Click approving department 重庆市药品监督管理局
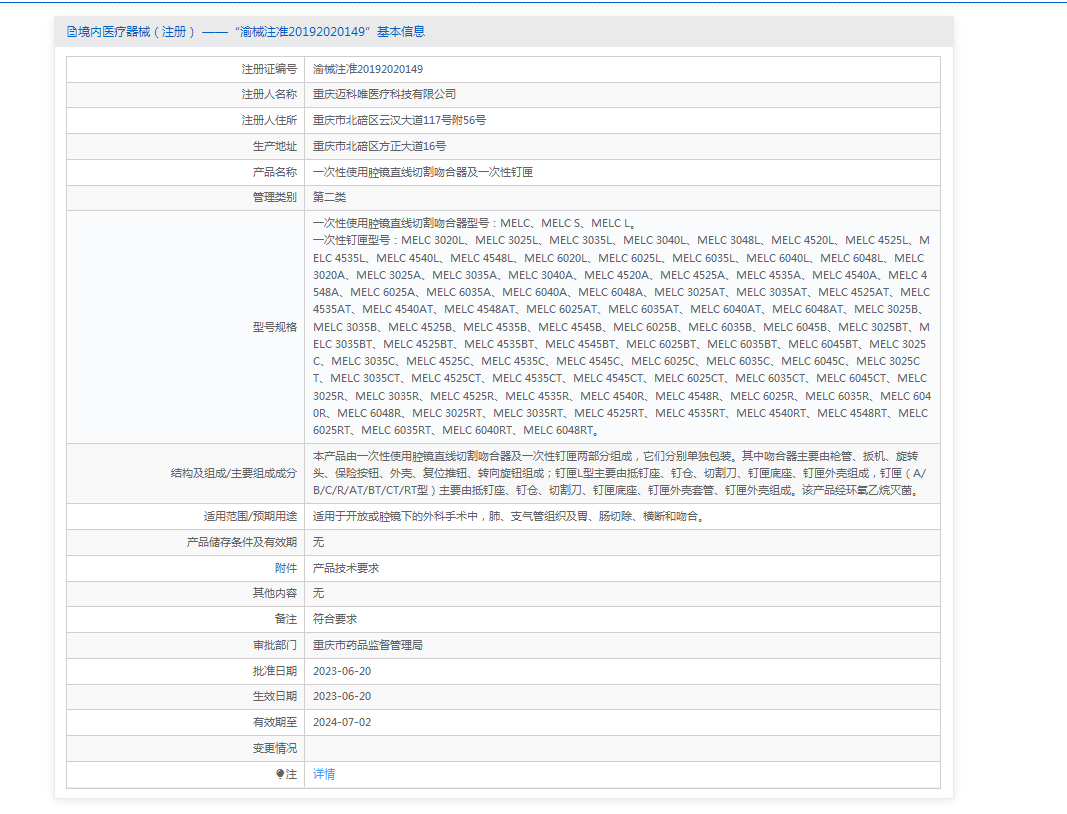The image size is (1067, 814). [x=367, y=645]
